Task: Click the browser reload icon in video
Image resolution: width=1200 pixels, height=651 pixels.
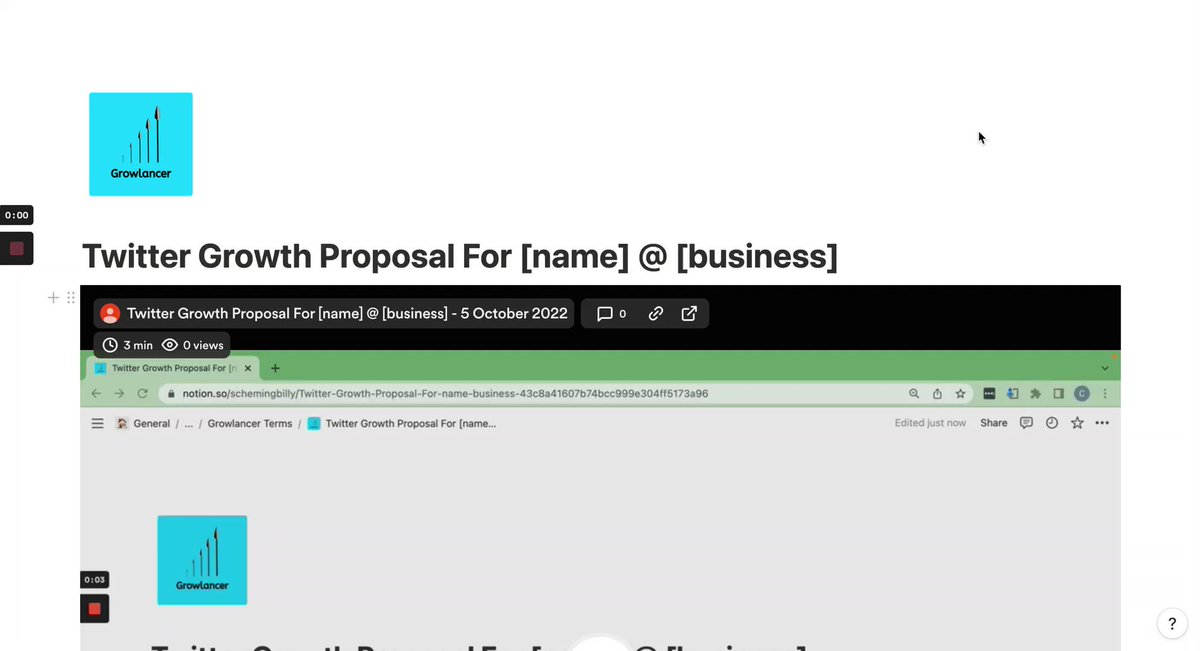Action: click(143, 394)
